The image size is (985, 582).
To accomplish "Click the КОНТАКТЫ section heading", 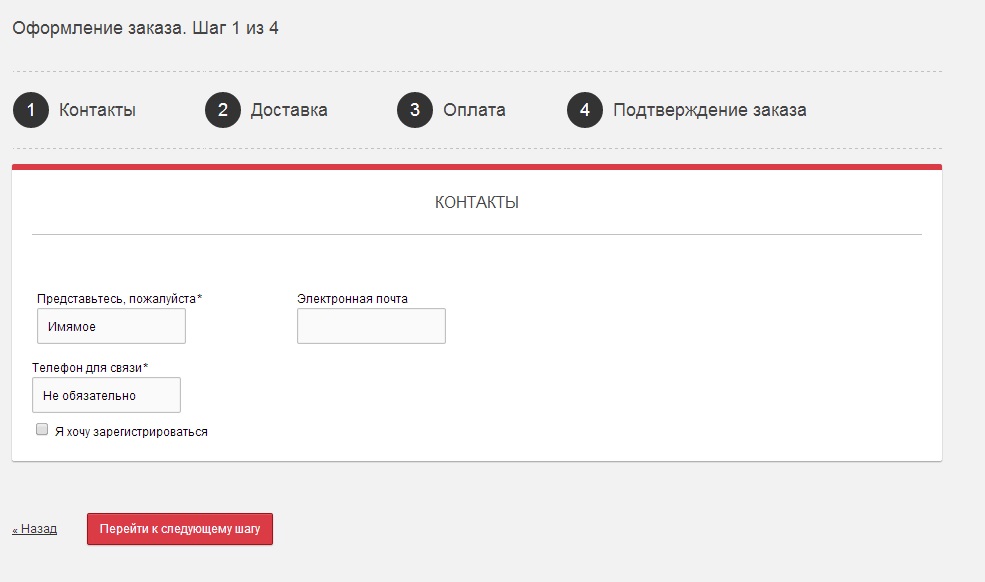I will pos(477,202).
